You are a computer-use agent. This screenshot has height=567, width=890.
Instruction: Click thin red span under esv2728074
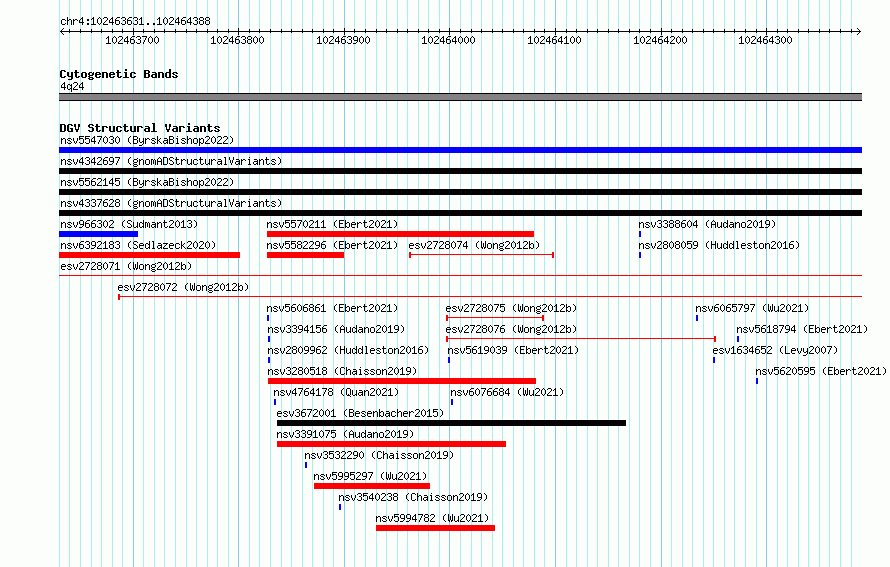pos(481,255)
